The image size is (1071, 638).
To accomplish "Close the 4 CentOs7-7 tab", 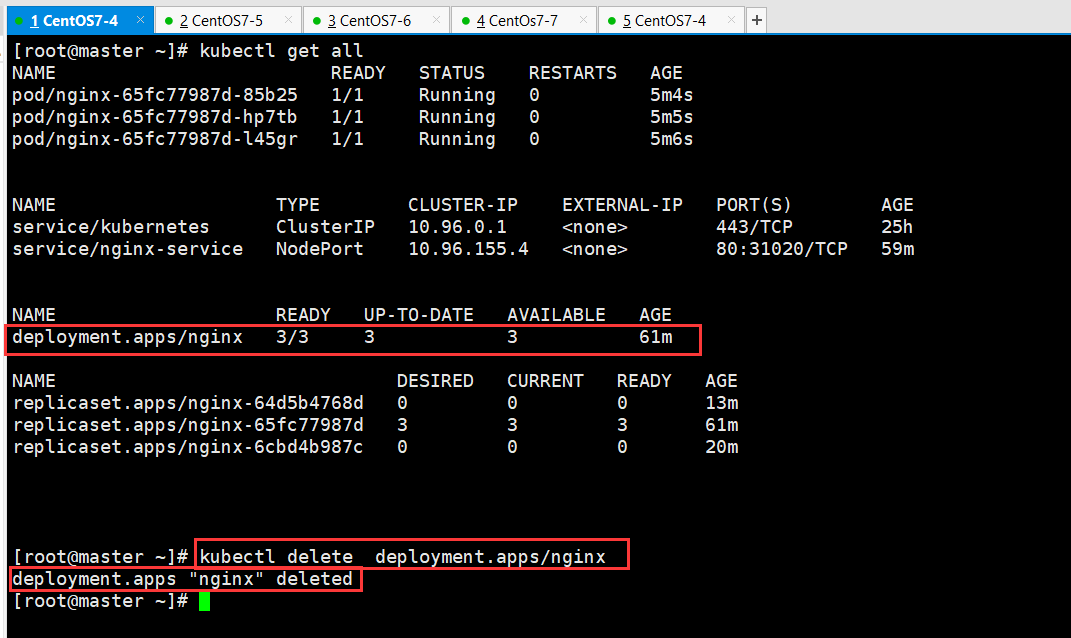I will (x=583, y=20).
